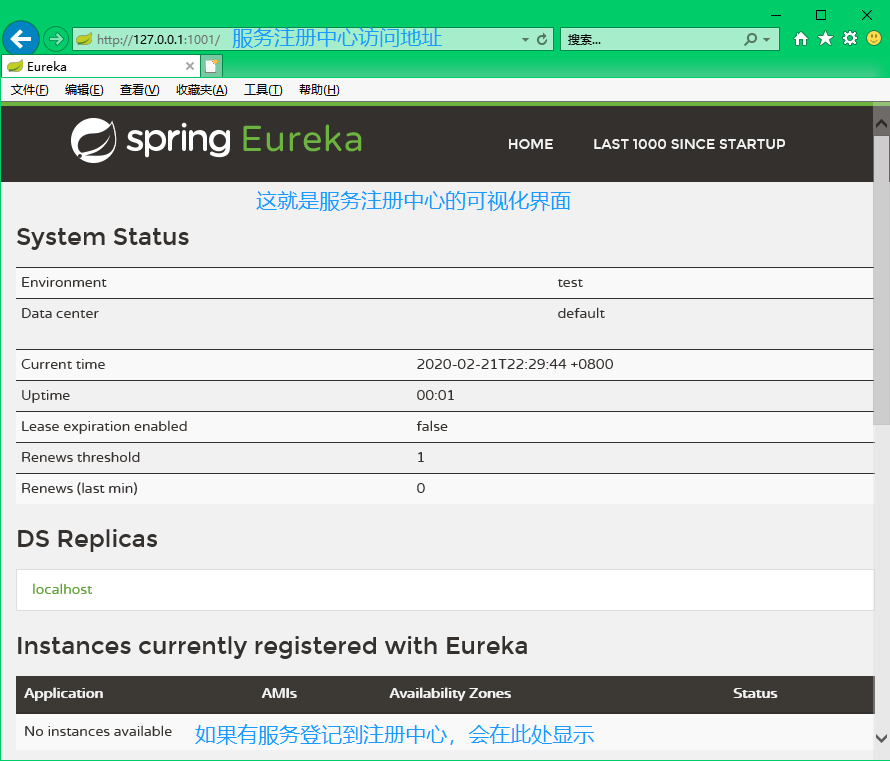Click the "default" data center value

point(581,313)
